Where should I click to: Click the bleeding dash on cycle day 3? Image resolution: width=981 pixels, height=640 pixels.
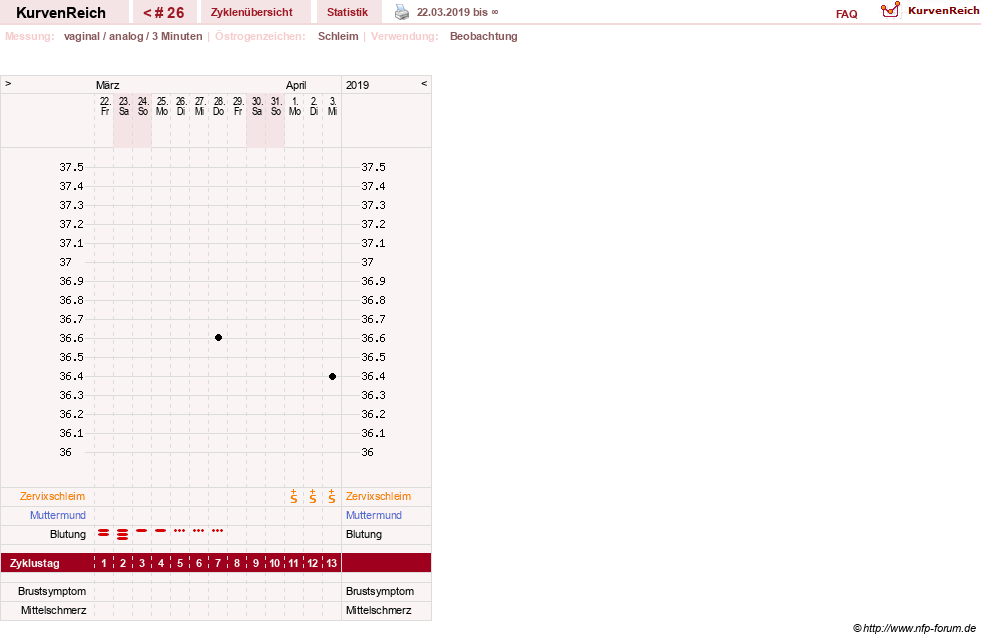[x=141, y=531]
